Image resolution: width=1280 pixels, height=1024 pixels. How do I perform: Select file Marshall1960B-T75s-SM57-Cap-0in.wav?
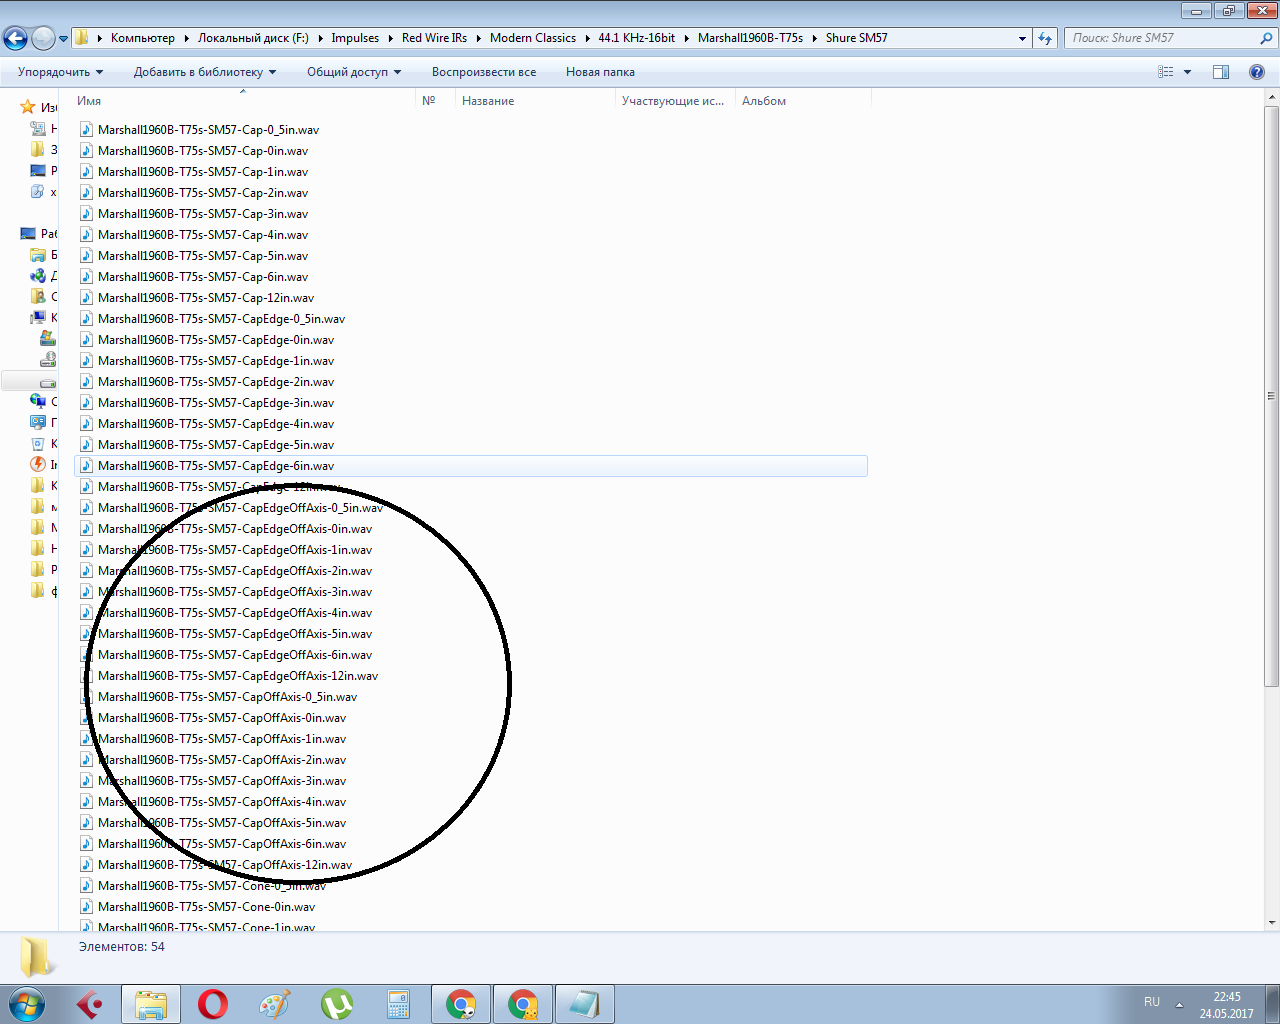coord(203,151)
